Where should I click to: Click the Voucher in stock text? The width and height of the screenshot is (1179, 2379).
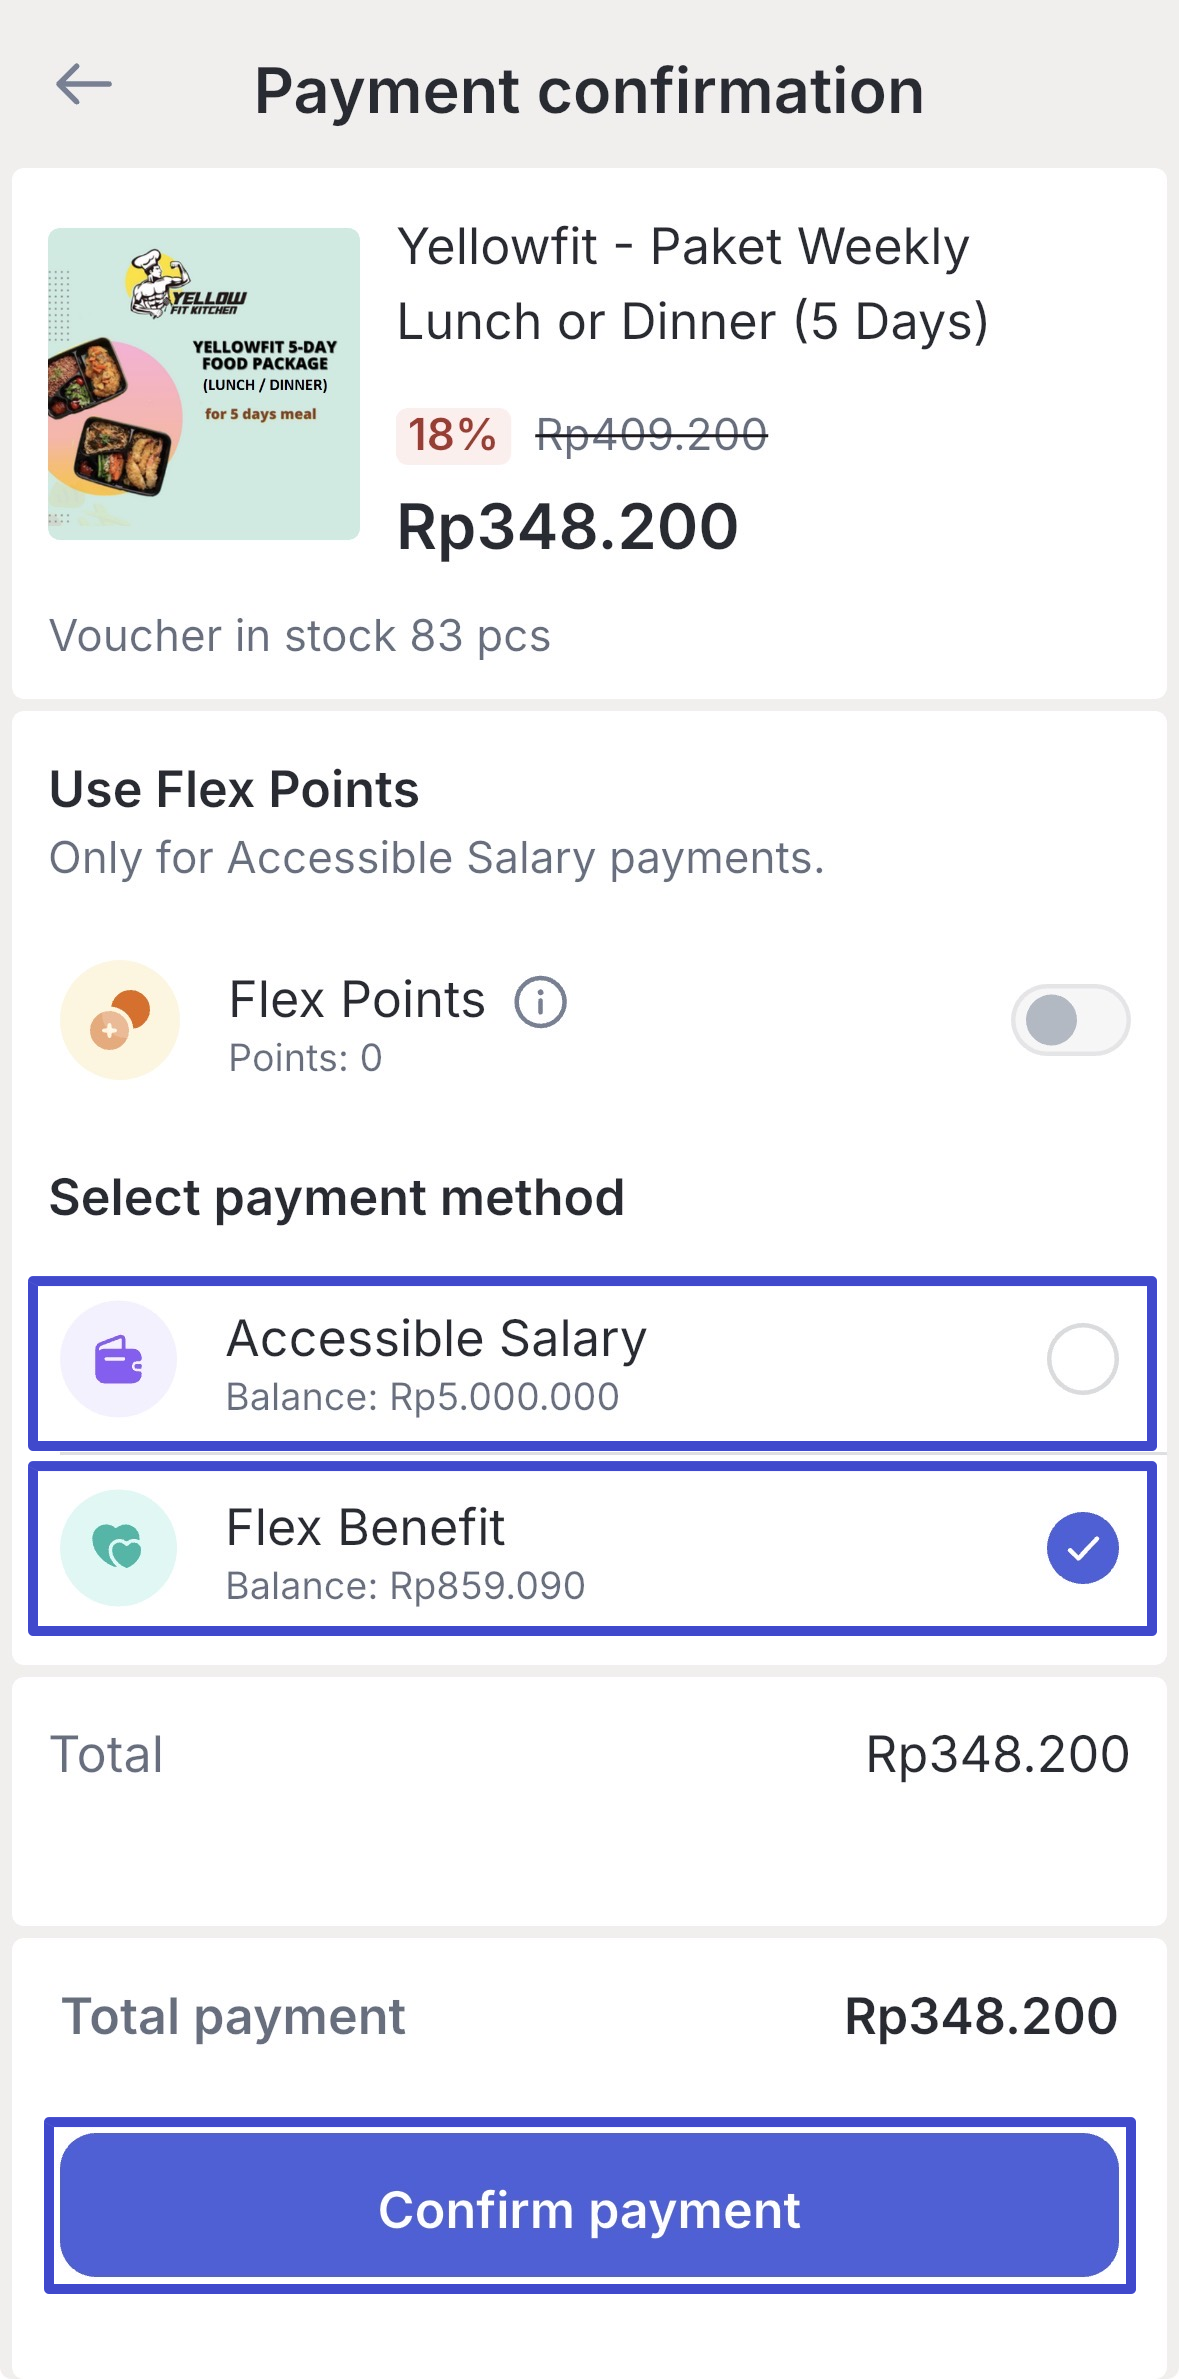pyautogui.click(x=300, y=636)
